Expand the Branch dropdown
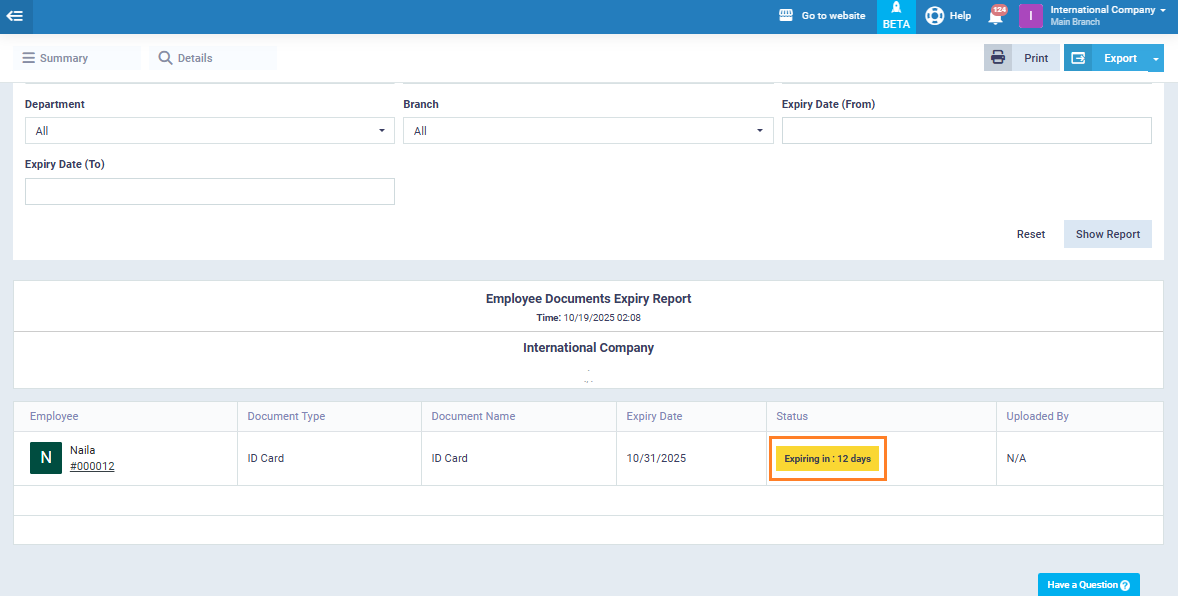Viewport: 1178px width, 596px height. pos(588,131)
